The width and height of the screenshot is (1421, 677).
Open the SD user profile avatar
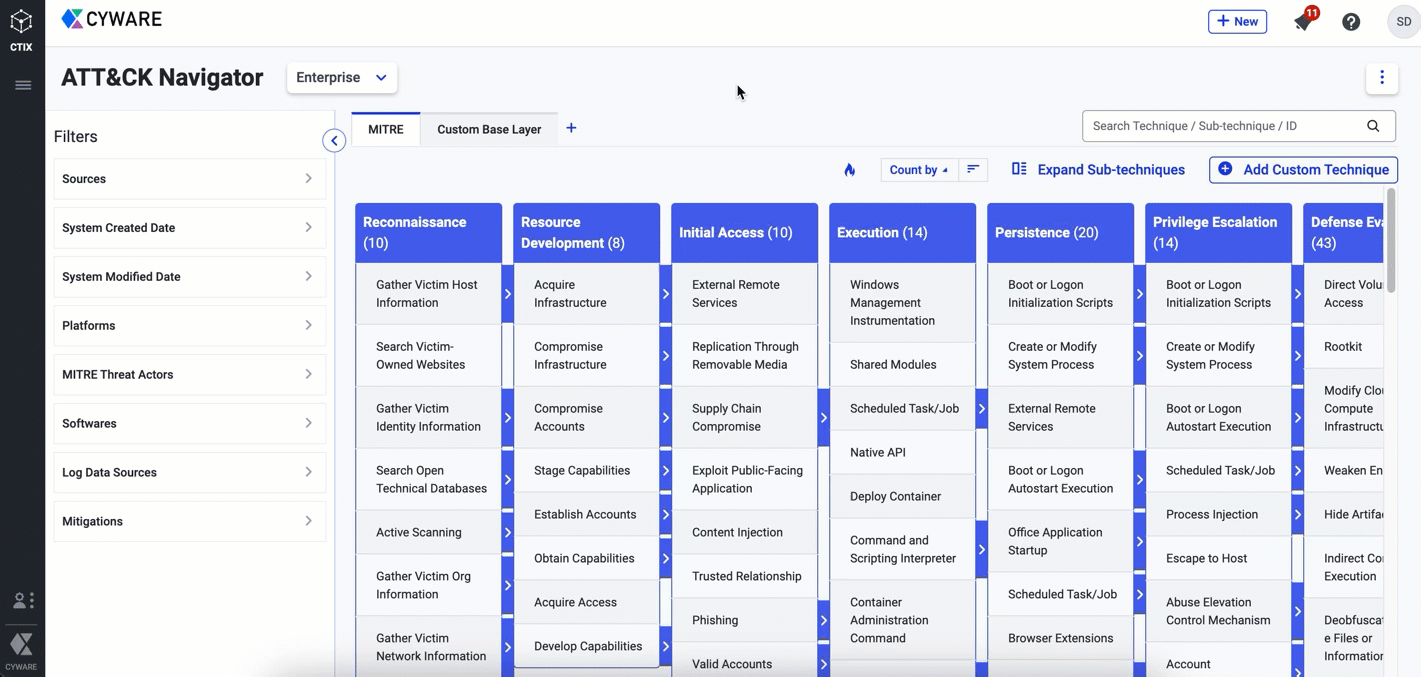click(1403, 22)
